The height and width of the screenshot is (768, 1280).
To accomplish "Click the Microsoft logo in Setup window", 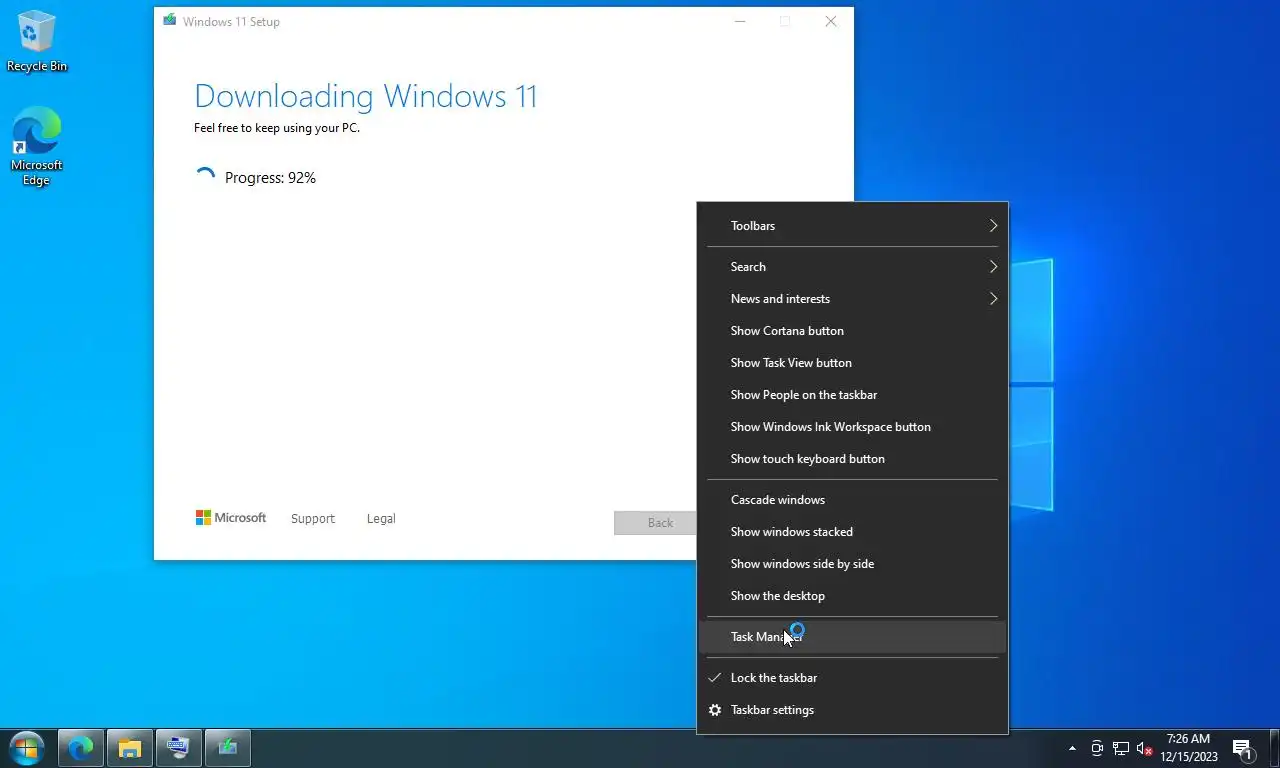I will pyautogui.click(x=231, y=518).
